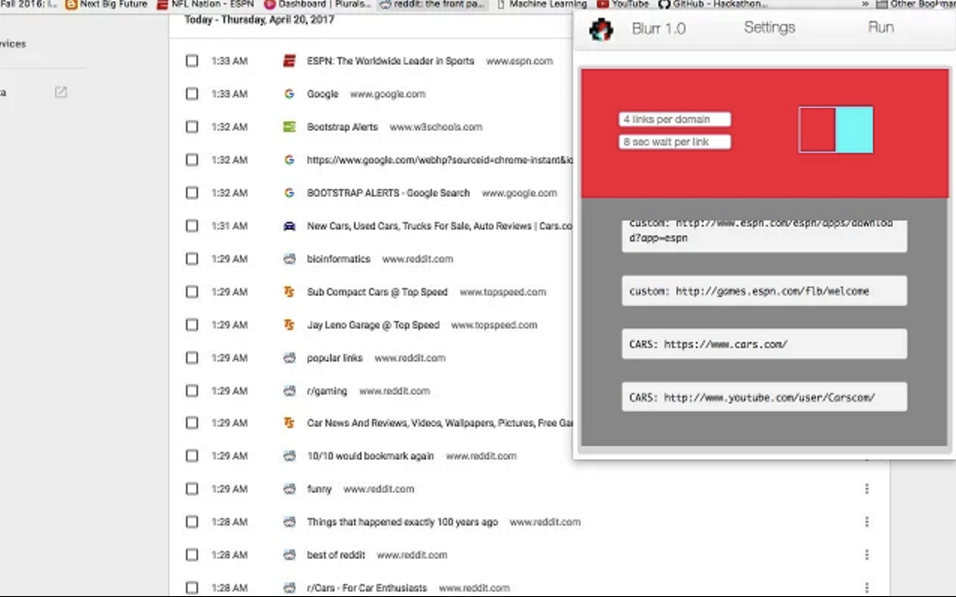Image resolution: width=956 pixels, height=597 pixels.
Task: Open more actions menu for funny entry
Action: tap(866, 488)
